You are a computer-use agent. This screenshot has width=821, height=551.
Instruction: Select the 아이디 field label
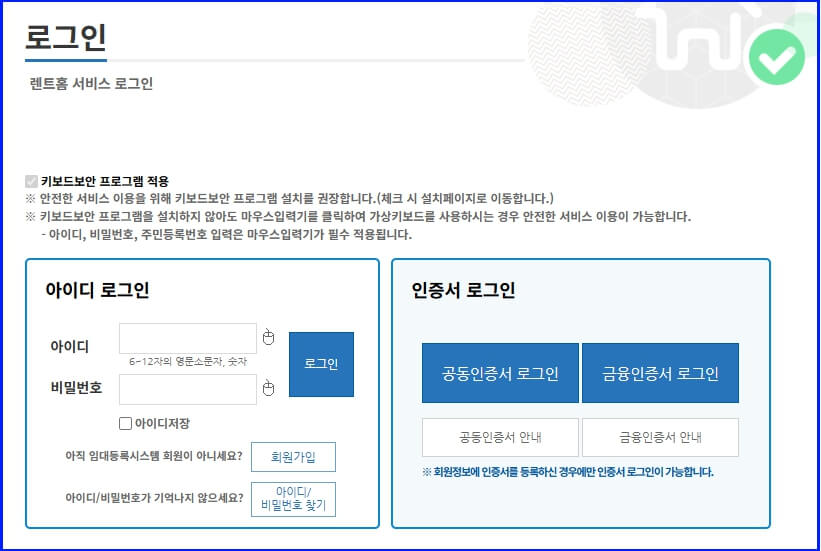(70, 346)
